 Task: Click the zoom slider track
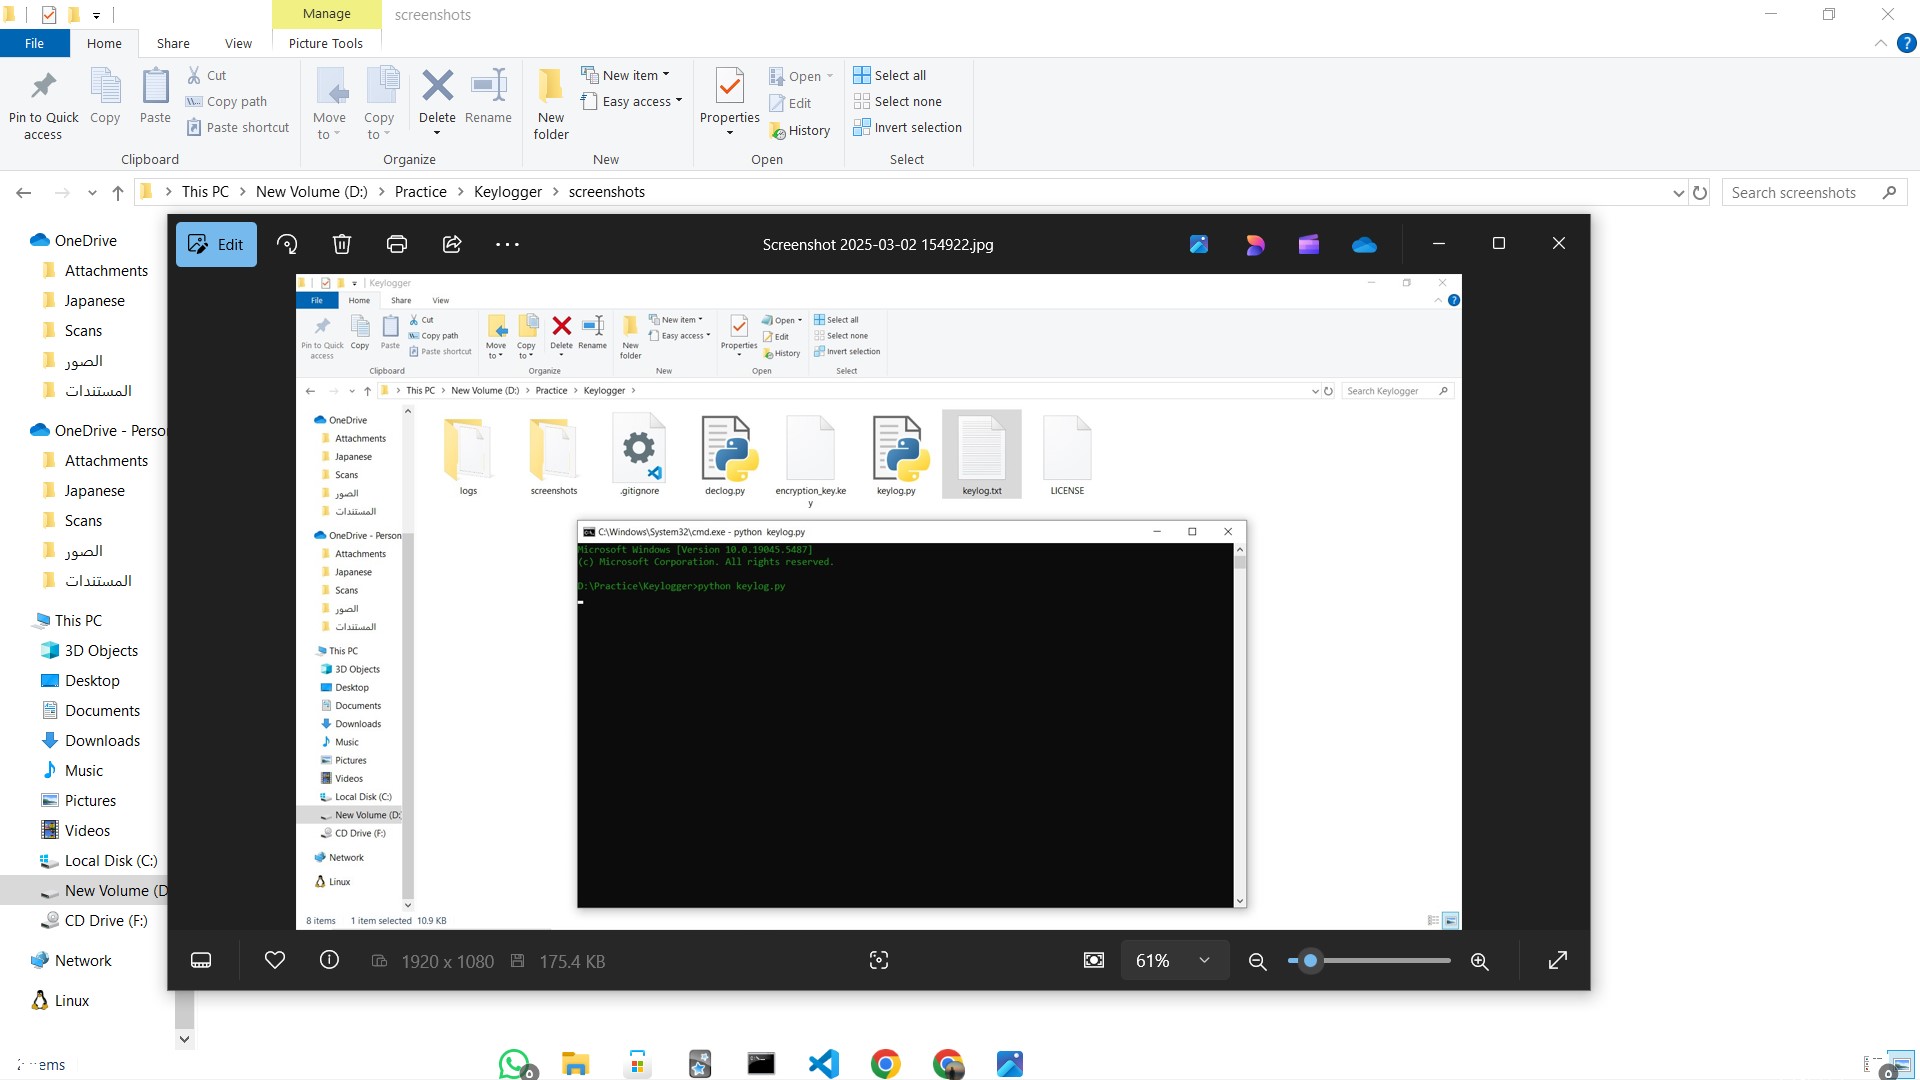1370,960
